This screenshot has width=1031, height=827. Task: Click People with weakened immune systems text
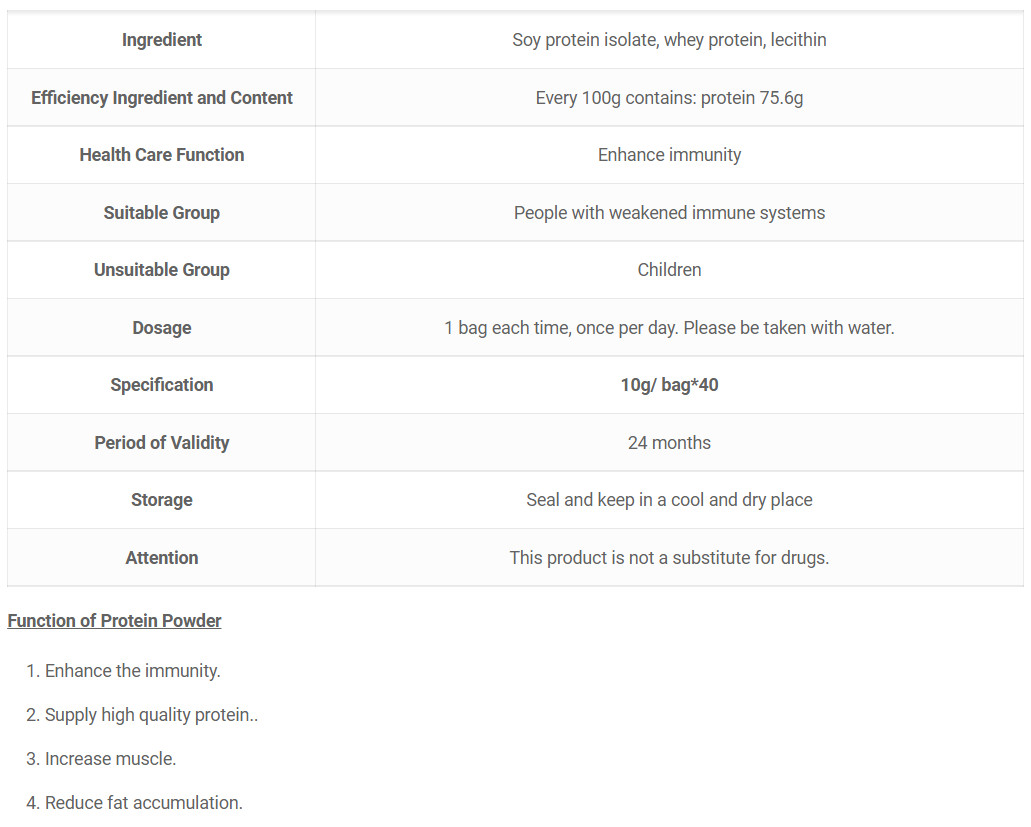pos(669,213)
